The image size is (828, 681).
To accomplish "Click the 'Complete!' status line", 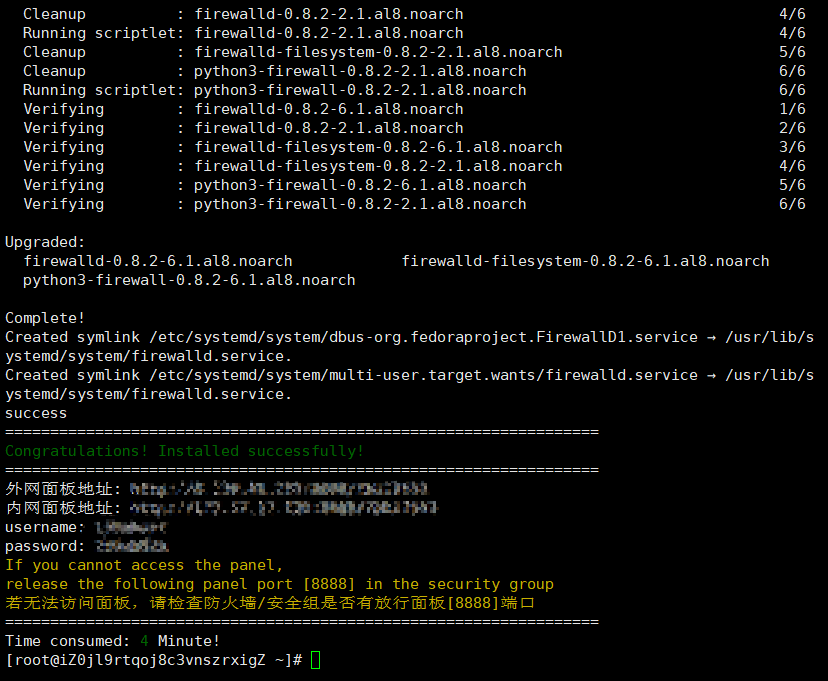I will pyautogui.click(x=45, y=318).
